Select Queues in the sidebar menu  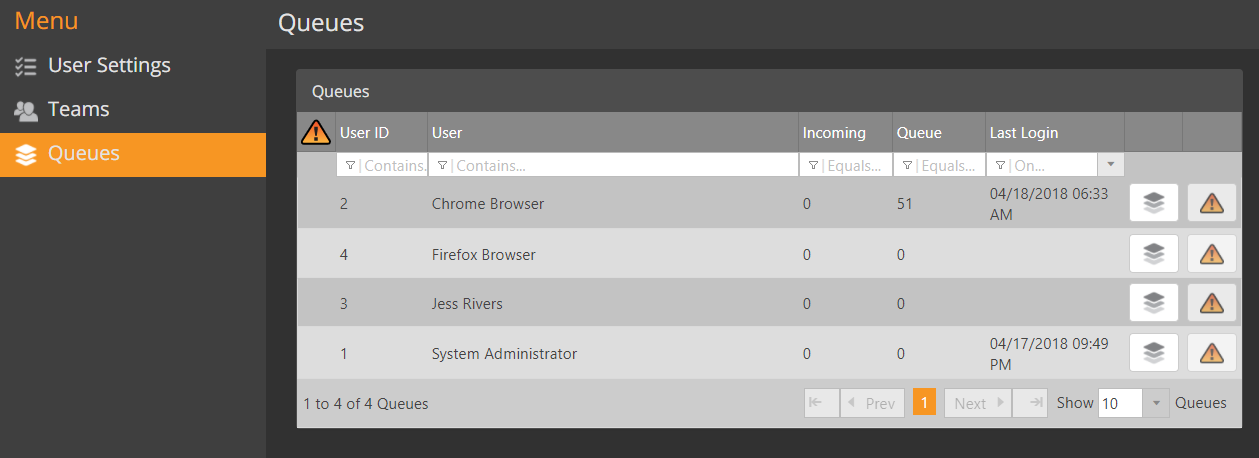[x=133, y=154]
